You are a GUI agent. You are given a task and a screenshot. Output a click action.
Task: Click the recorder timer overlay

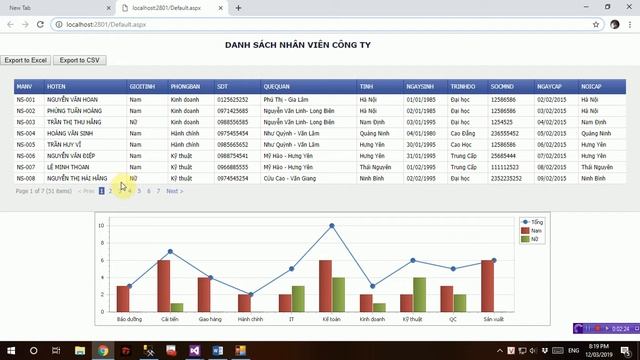tap(606, 329)
